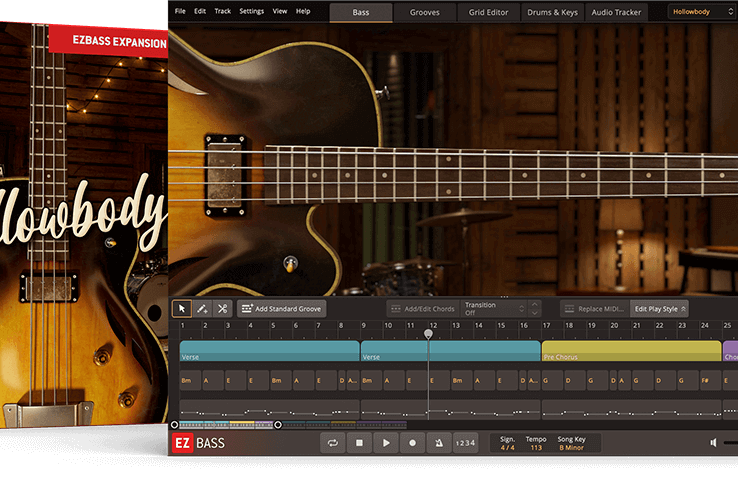Click the MIDI notes under Pre Chorus

pyautogui.click(x=632, y=410)
